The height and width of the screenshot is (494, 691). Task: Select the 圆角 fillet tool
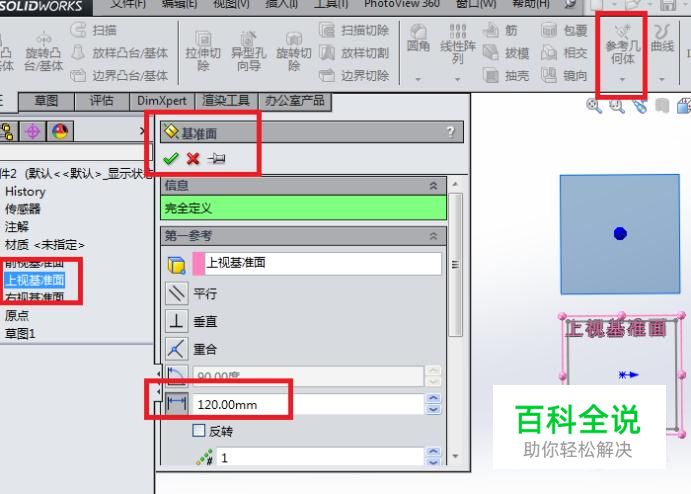418,38
